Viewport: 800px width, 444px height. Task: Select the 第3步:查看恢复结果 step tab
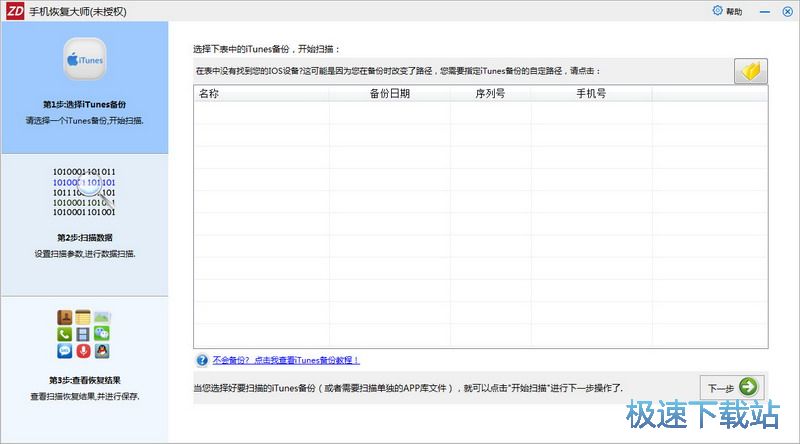(84, 380)
